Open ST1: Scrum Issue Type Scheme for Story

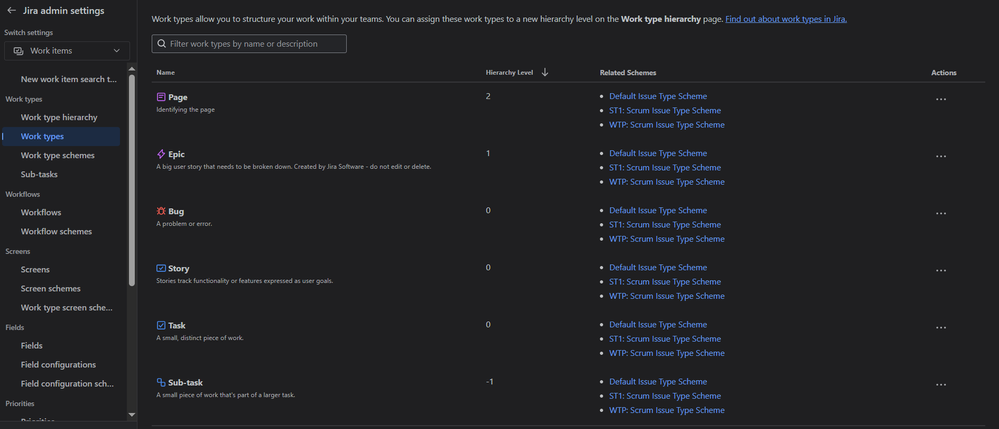tap(665, 282)
